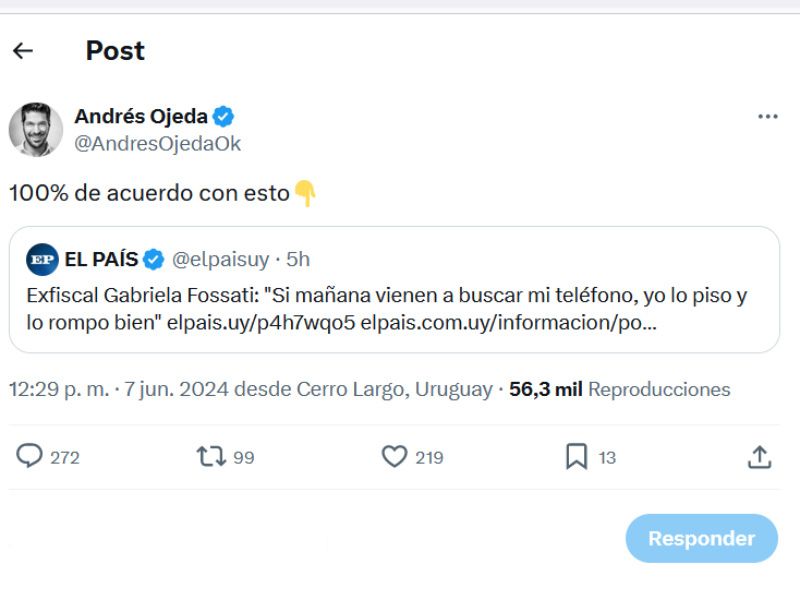
Task: Click the EL PAÍS verified checkmark
Action: [151, 257]
